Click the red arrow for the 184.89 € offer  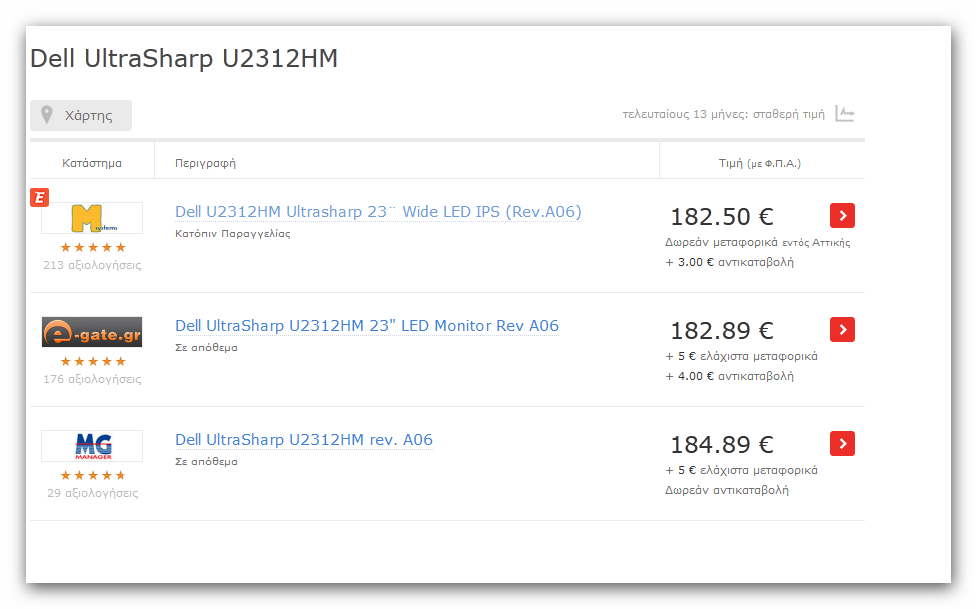842,444
